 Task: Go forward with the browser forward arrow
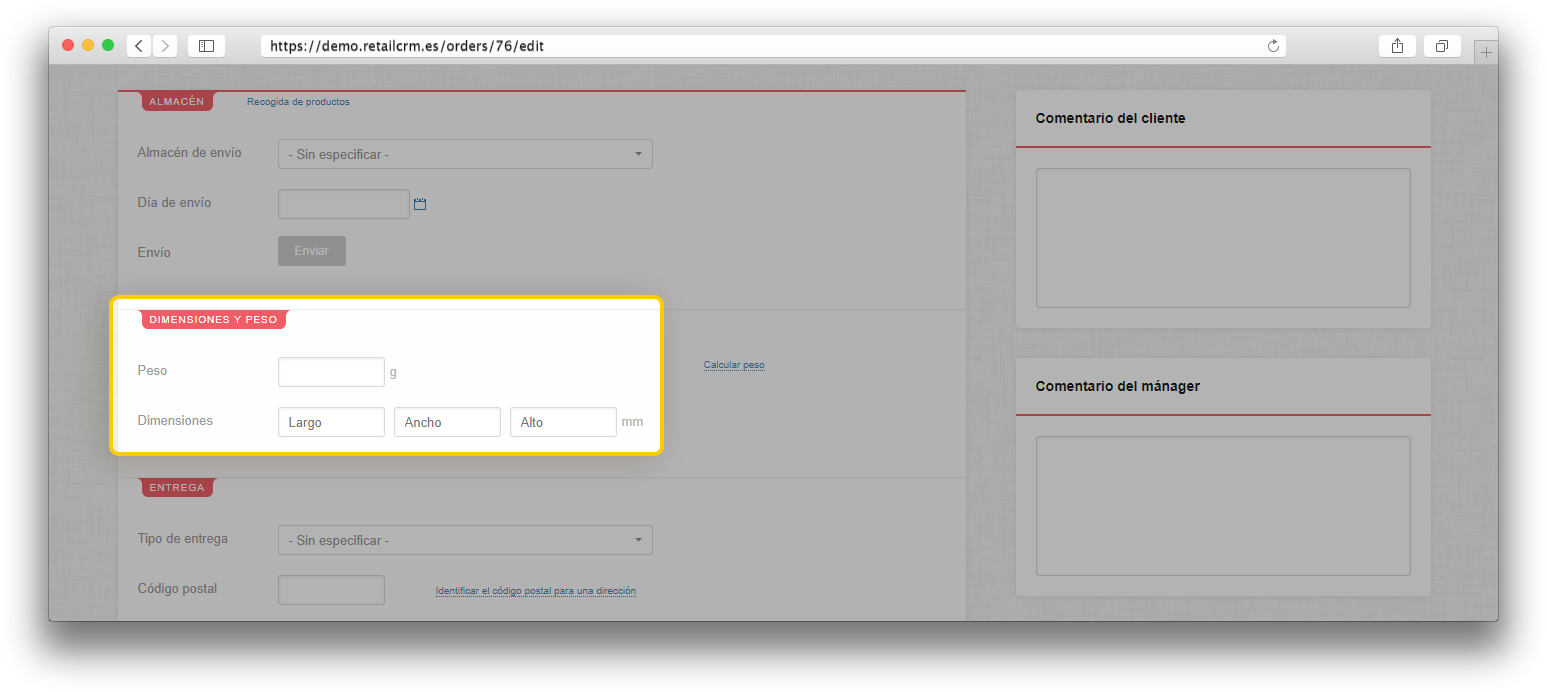(x=165, y=46)
